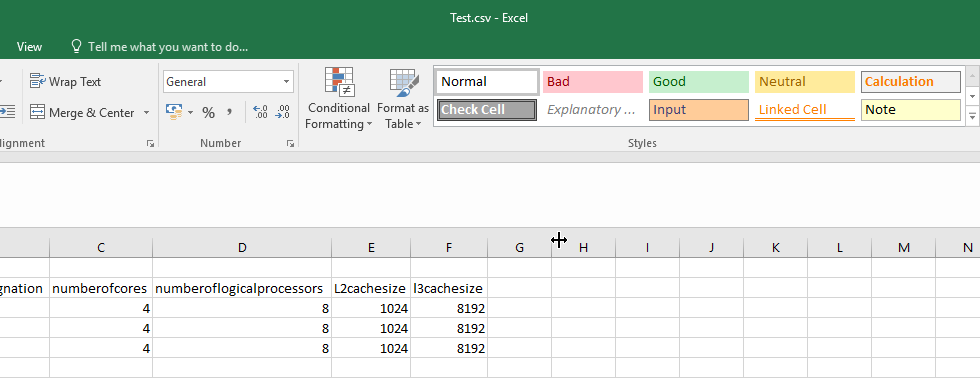Screen dimensions: 980x378
Task: Select column J header
Action: [711, 247]
